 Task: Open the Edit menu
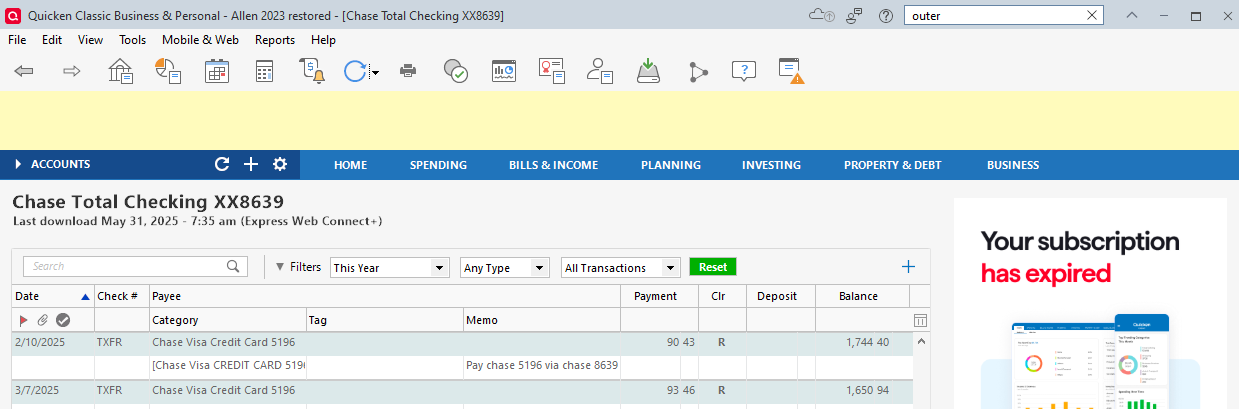click(x=52, y=40)
